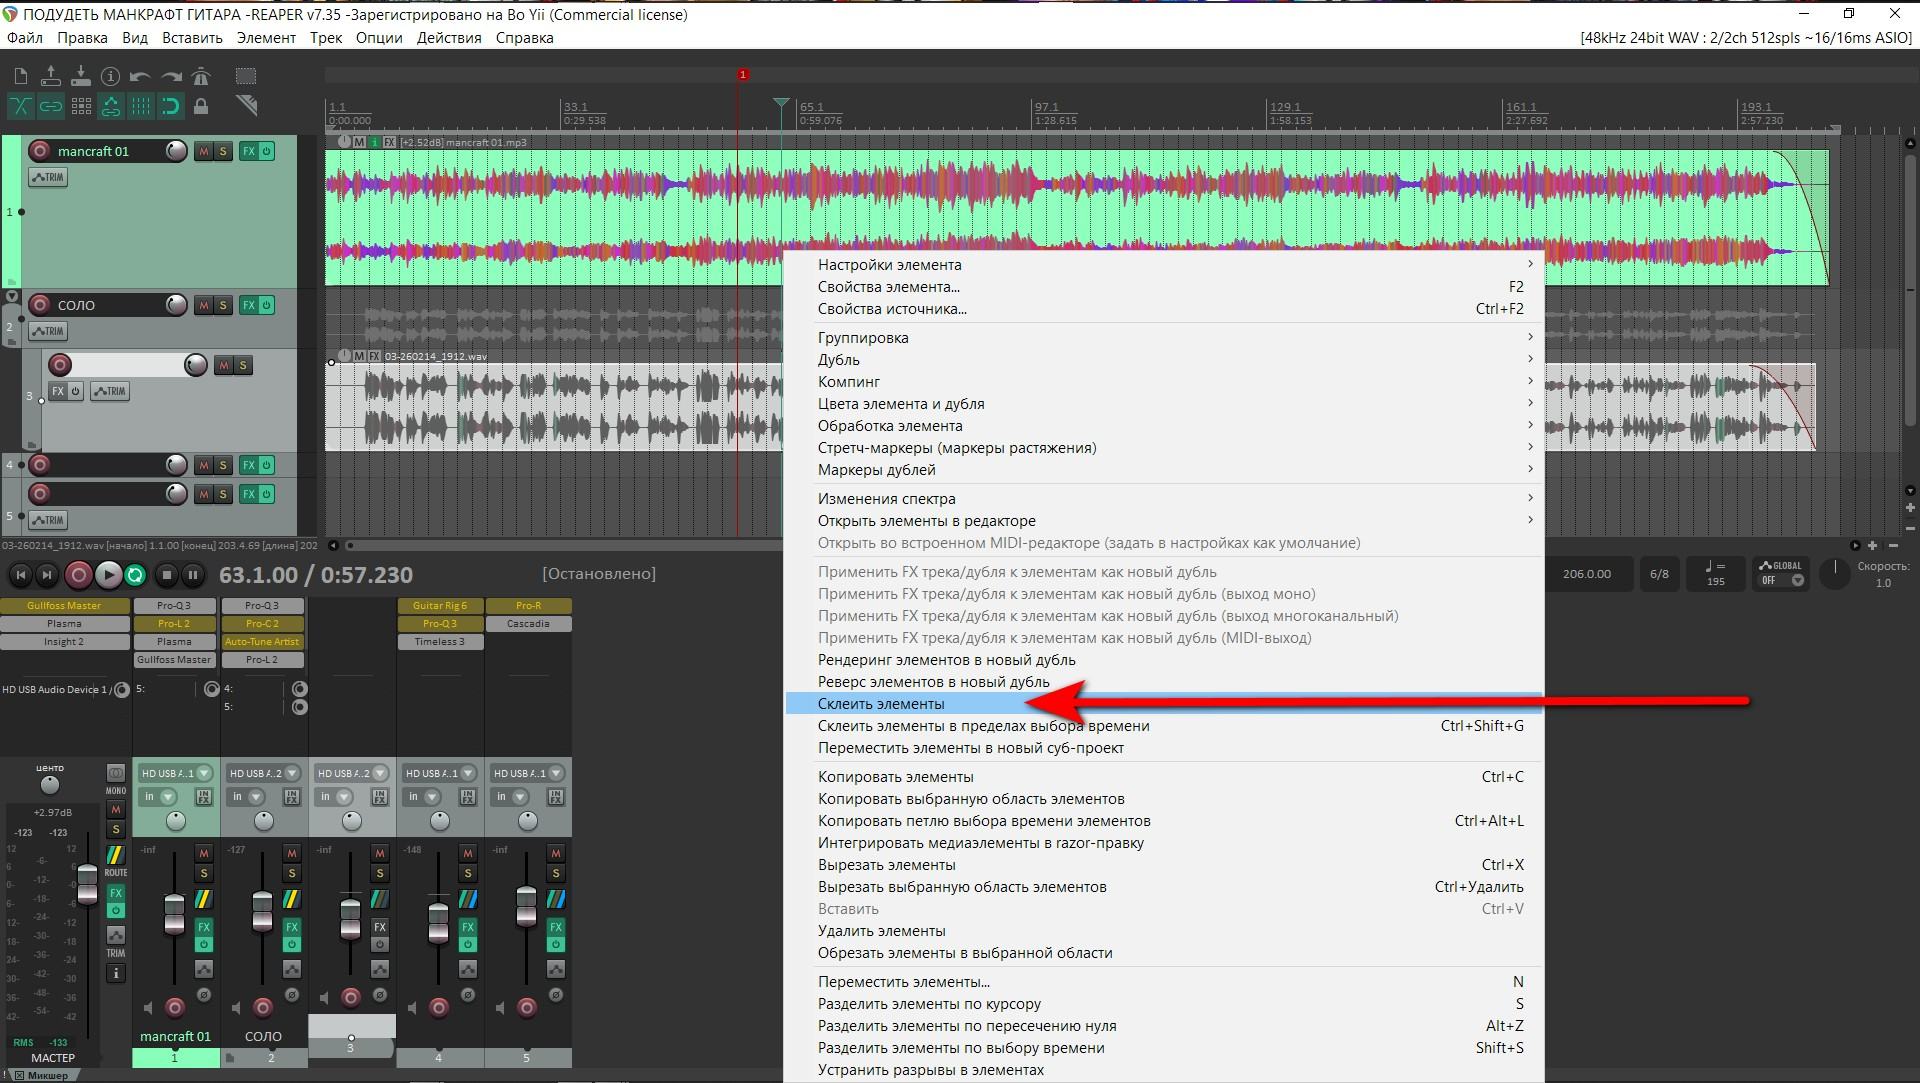Open the Действия menu
The image size is (1920, 1083).
coord(449,38)
